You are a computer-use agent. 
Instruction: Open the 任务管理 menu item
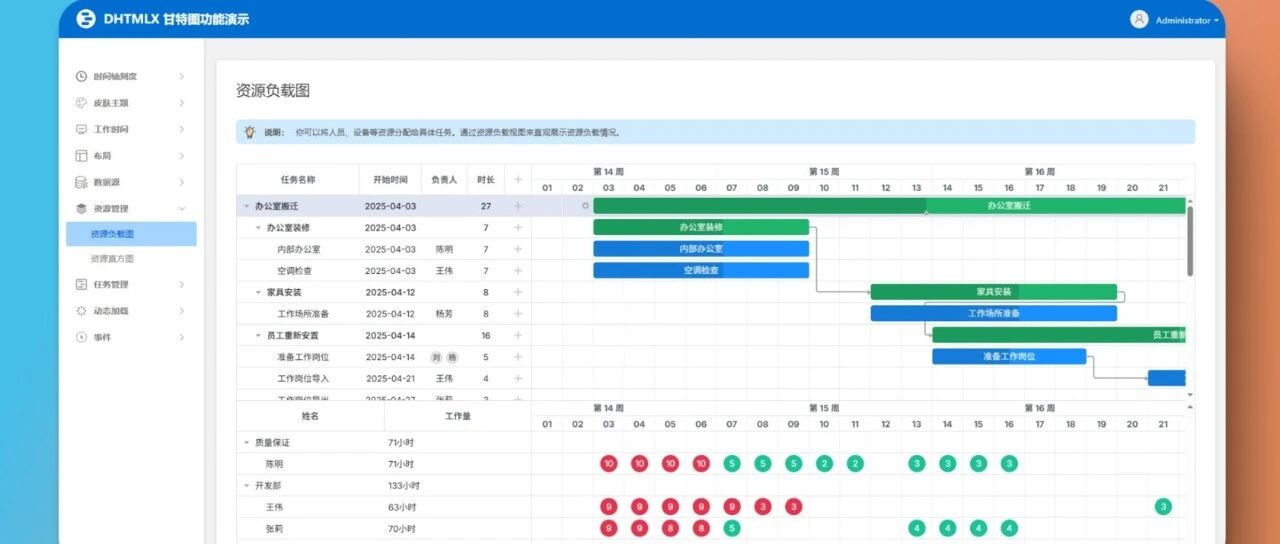[131, 284]
